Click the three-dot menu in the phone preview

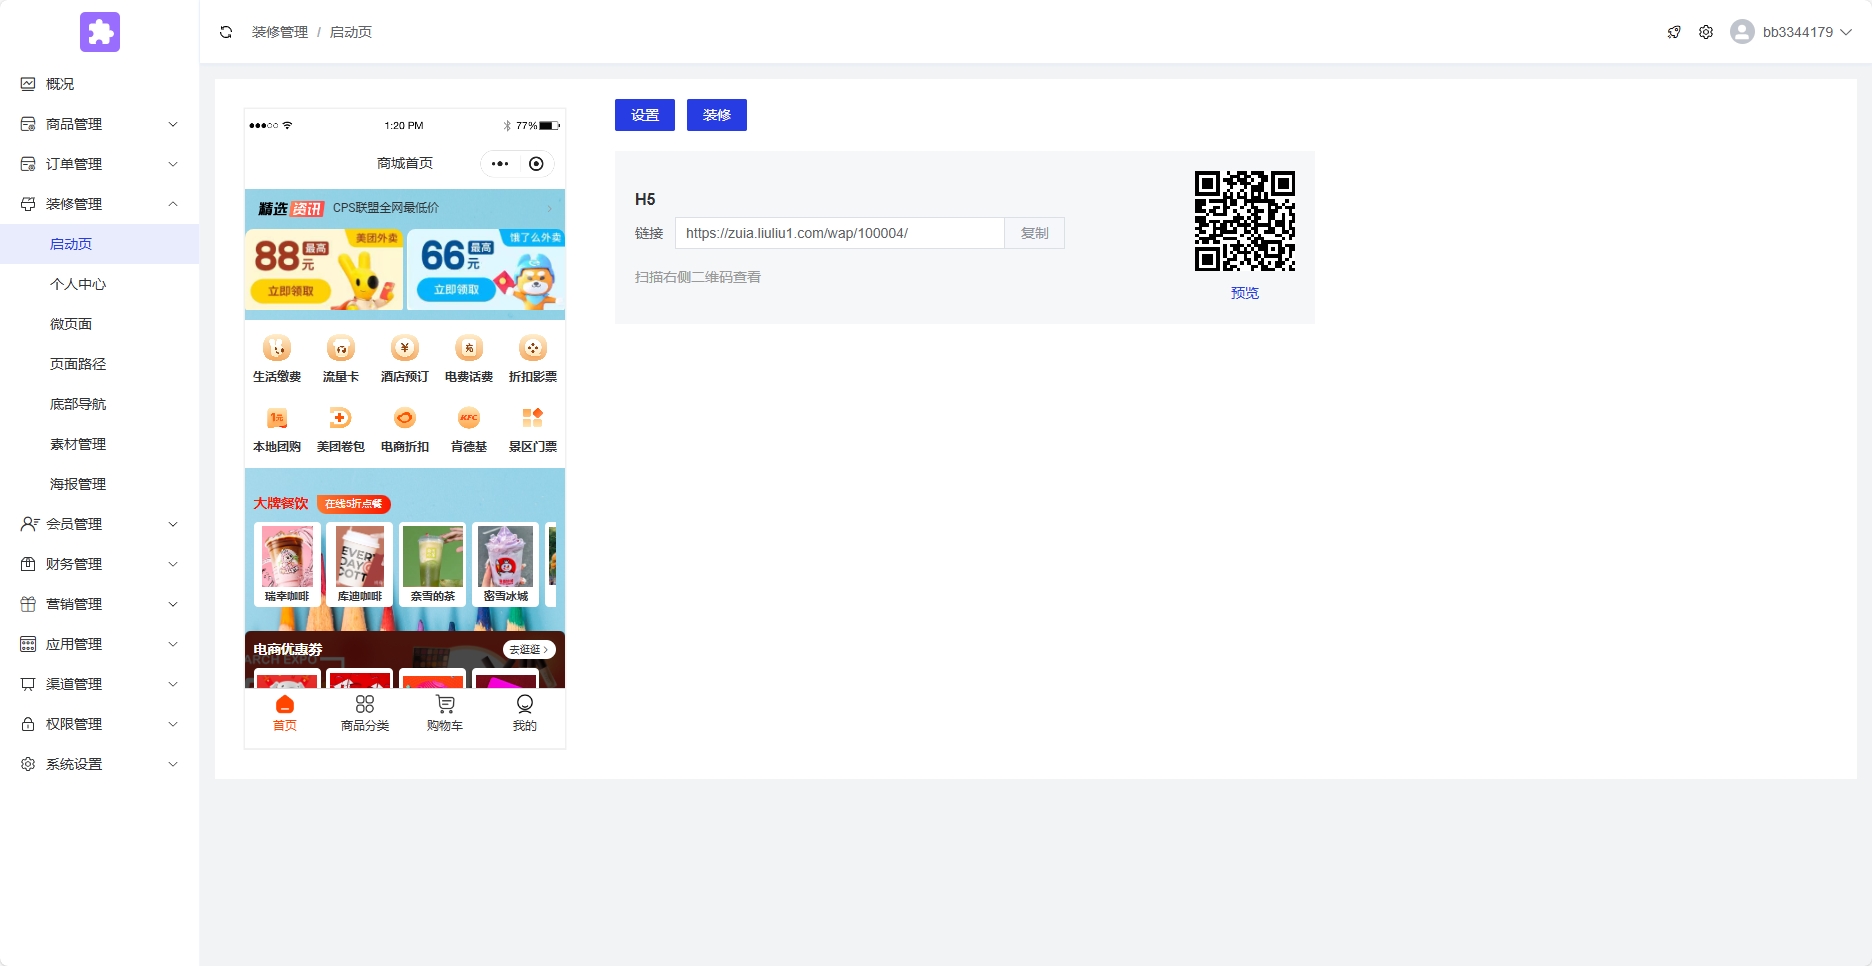pos(500,164)
